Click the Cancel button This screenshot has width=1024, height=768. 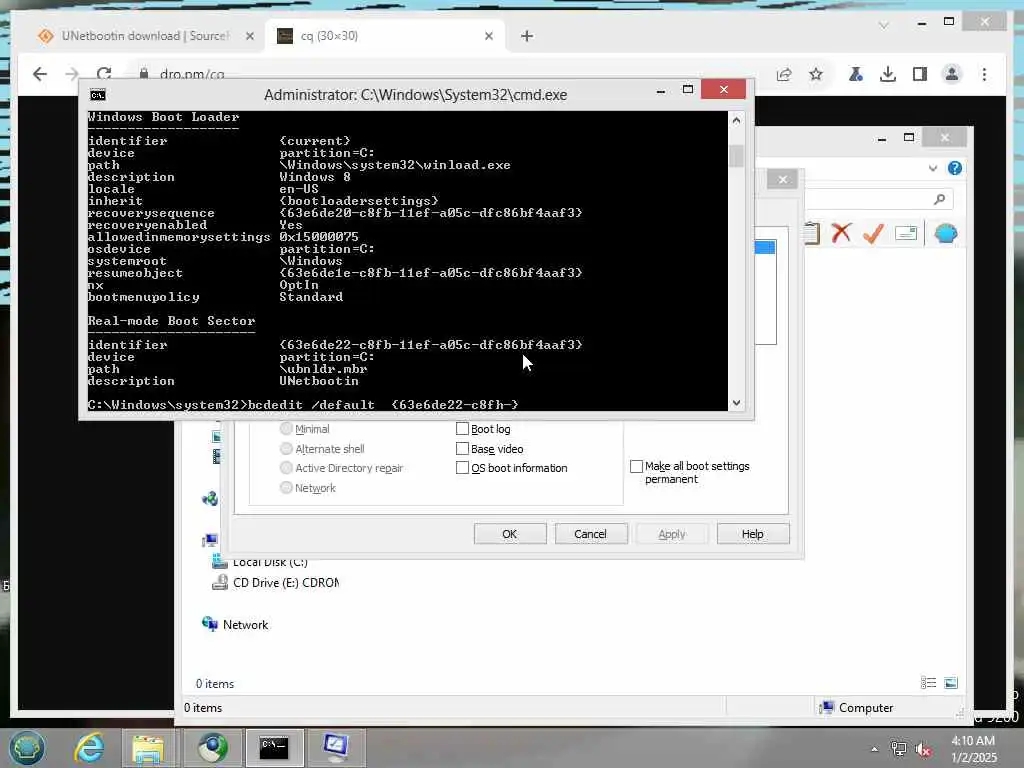(591, 534)
